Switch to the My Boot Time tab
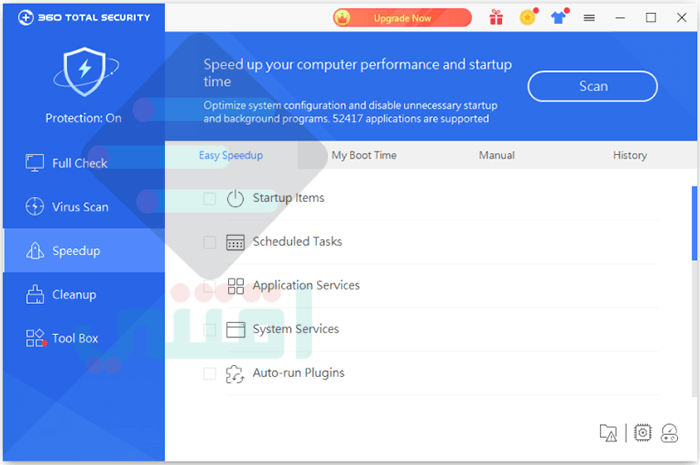Viewport: 700px width, 465px height. (x=364, y=155)
